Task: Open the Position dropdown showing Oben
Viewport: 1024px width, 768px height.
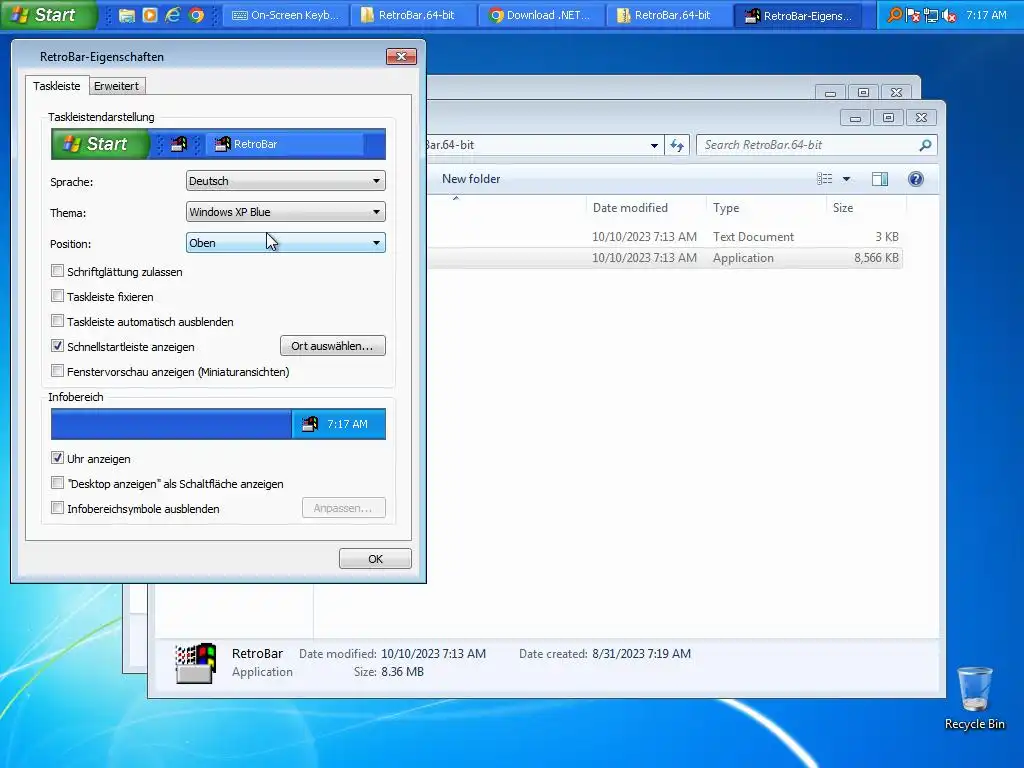Action: pyautogui.click(x=285, y=243)
